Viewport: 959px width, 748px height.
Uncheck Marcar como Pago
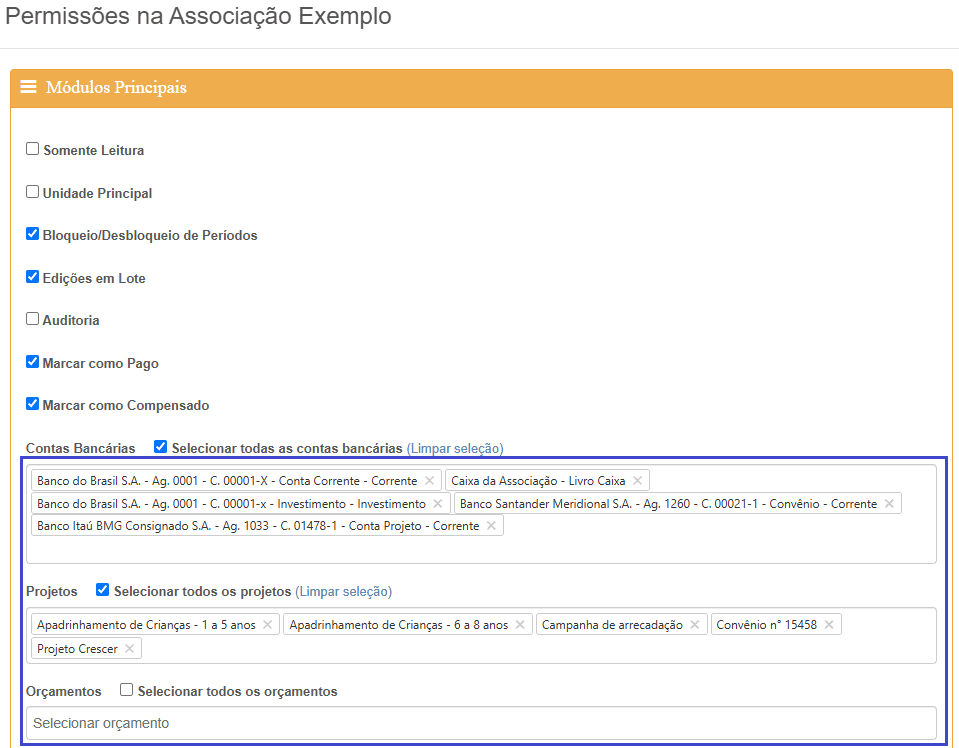32,361
